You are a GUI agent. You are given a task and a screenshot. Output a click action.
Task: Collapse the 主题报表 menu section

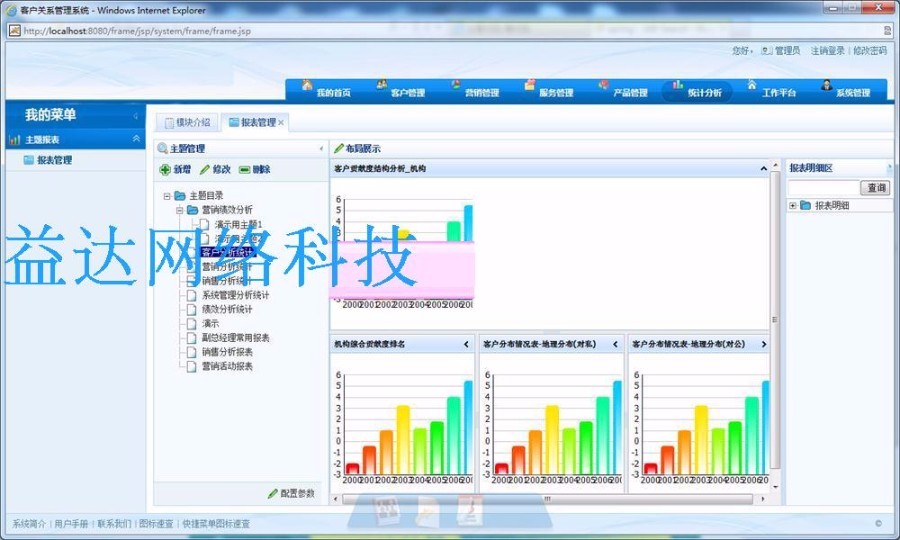136,139
